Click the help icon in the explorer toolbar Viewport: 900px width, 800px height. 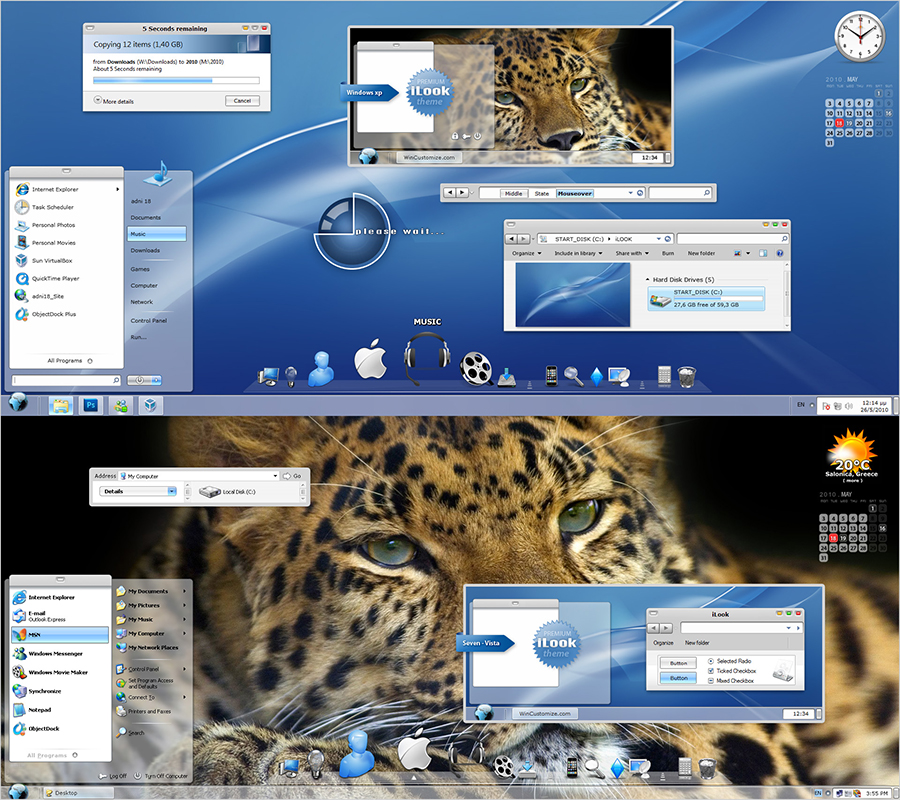click(x=780, y=253)
